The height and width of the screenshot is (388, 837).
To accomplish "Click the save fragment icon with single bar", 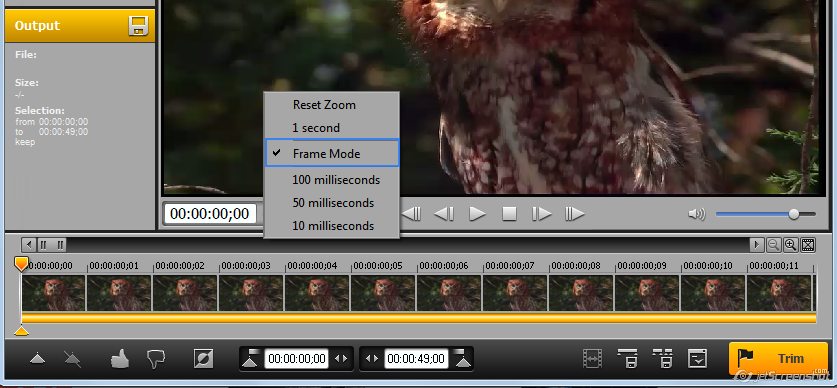I will click(x=628, y=359).
